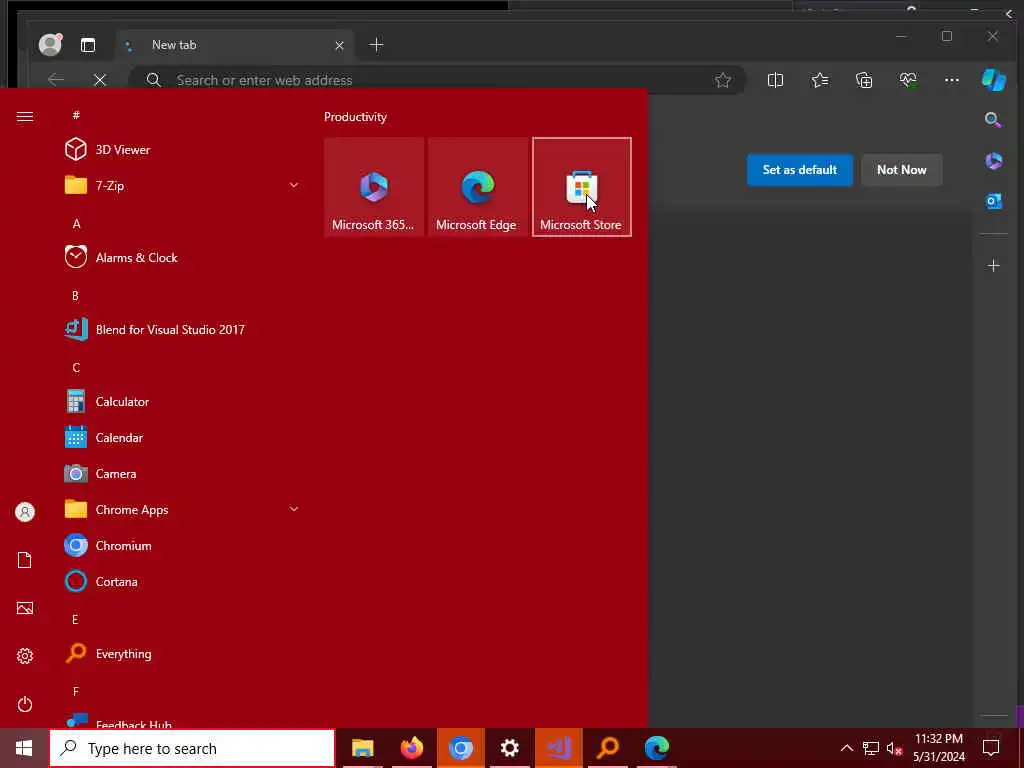The image size is (1024, 768).
Task: Launch the Microsoft Edge tile
Action: pyautogui.click(x=477, y=187)
